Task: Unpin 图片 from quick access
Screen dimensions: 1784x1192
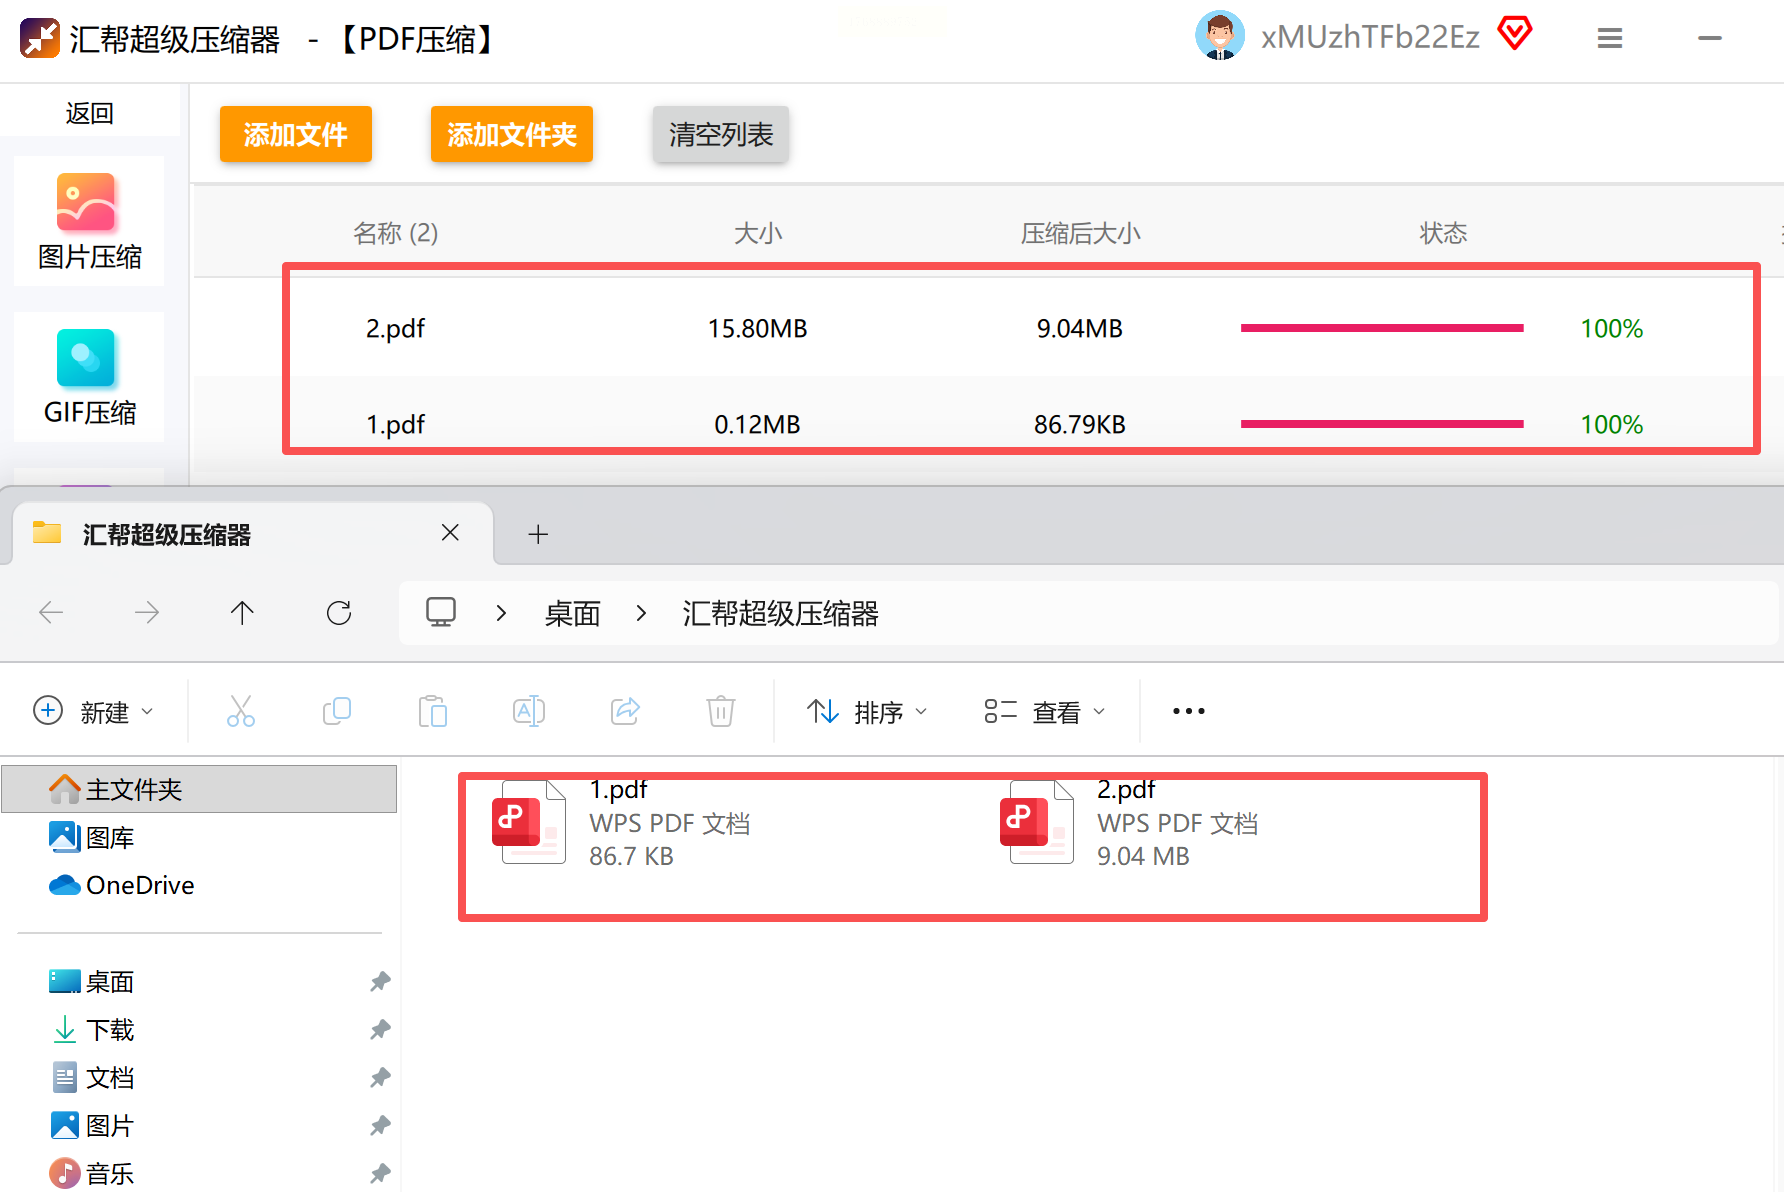Action: tap(380, 1125)
